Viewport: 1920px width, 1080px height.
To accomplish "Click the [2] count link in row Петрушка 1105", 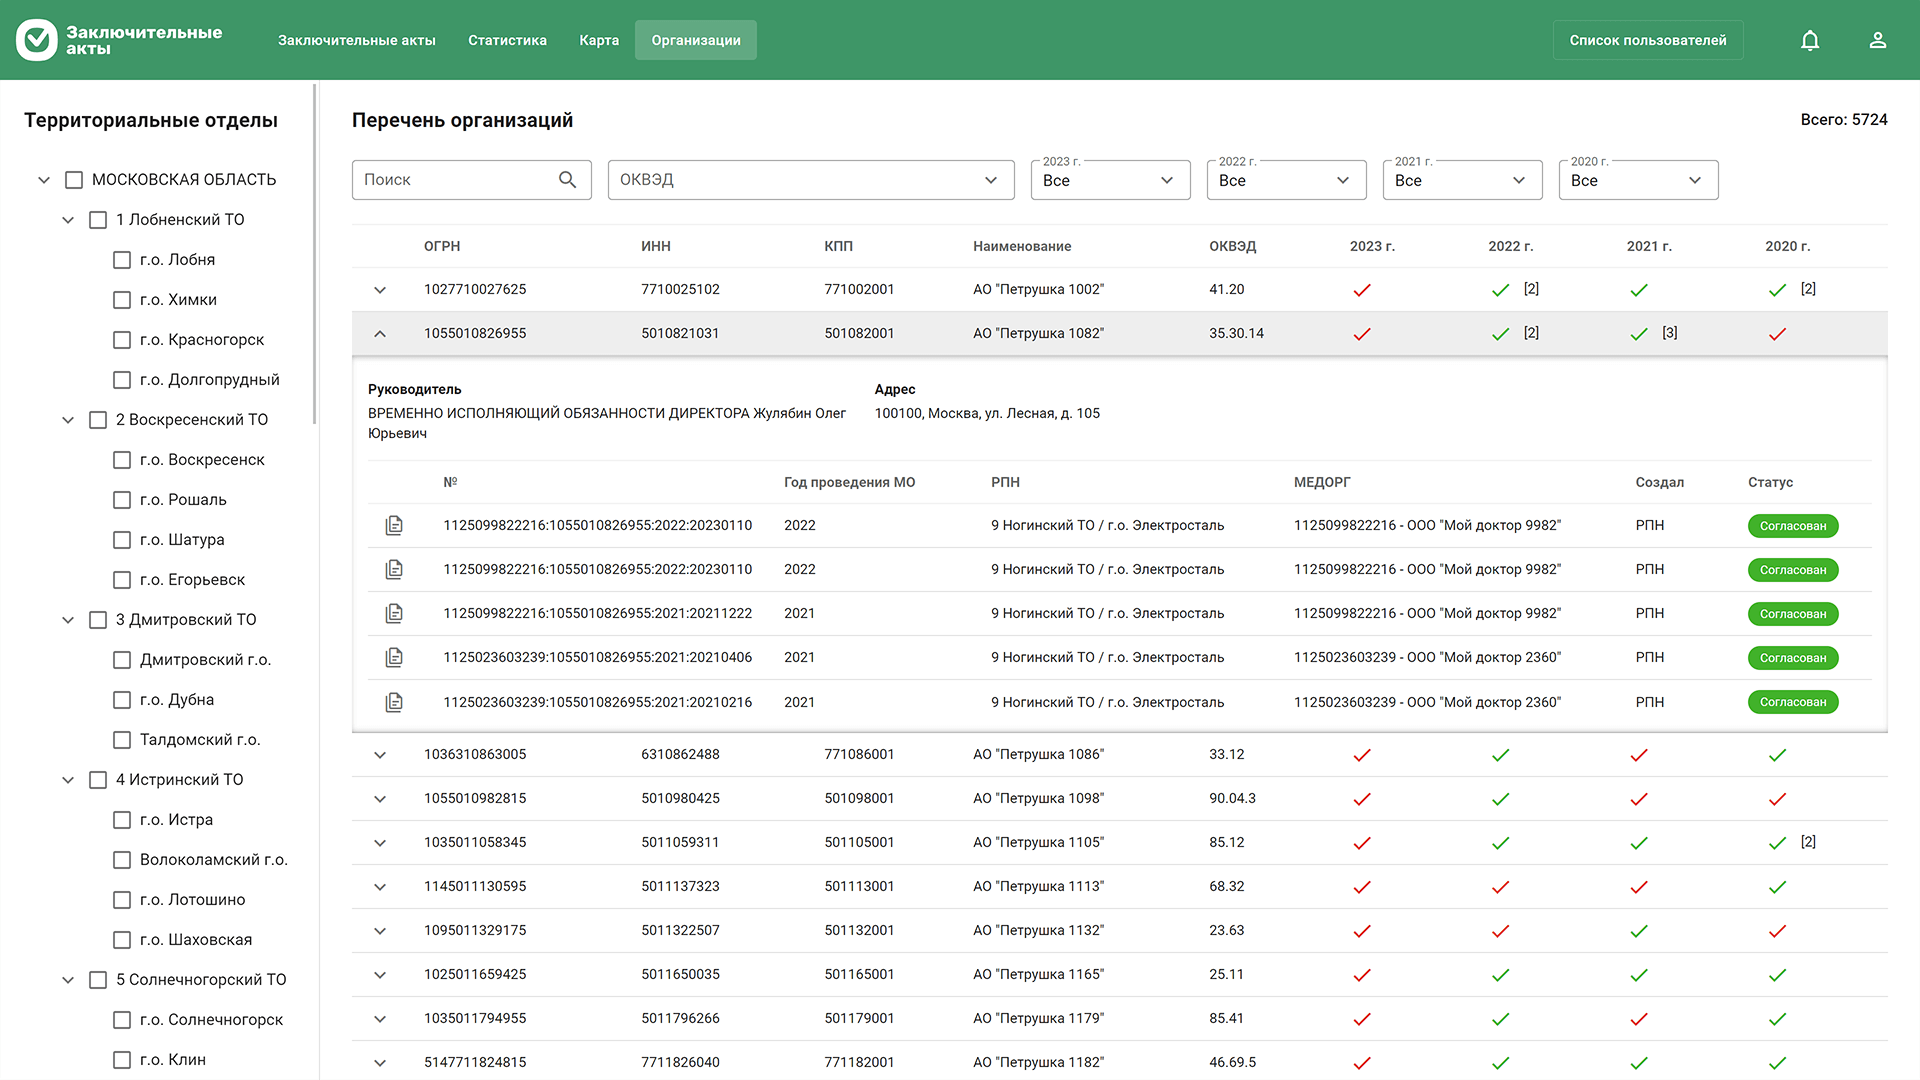I will [1808, 842].
